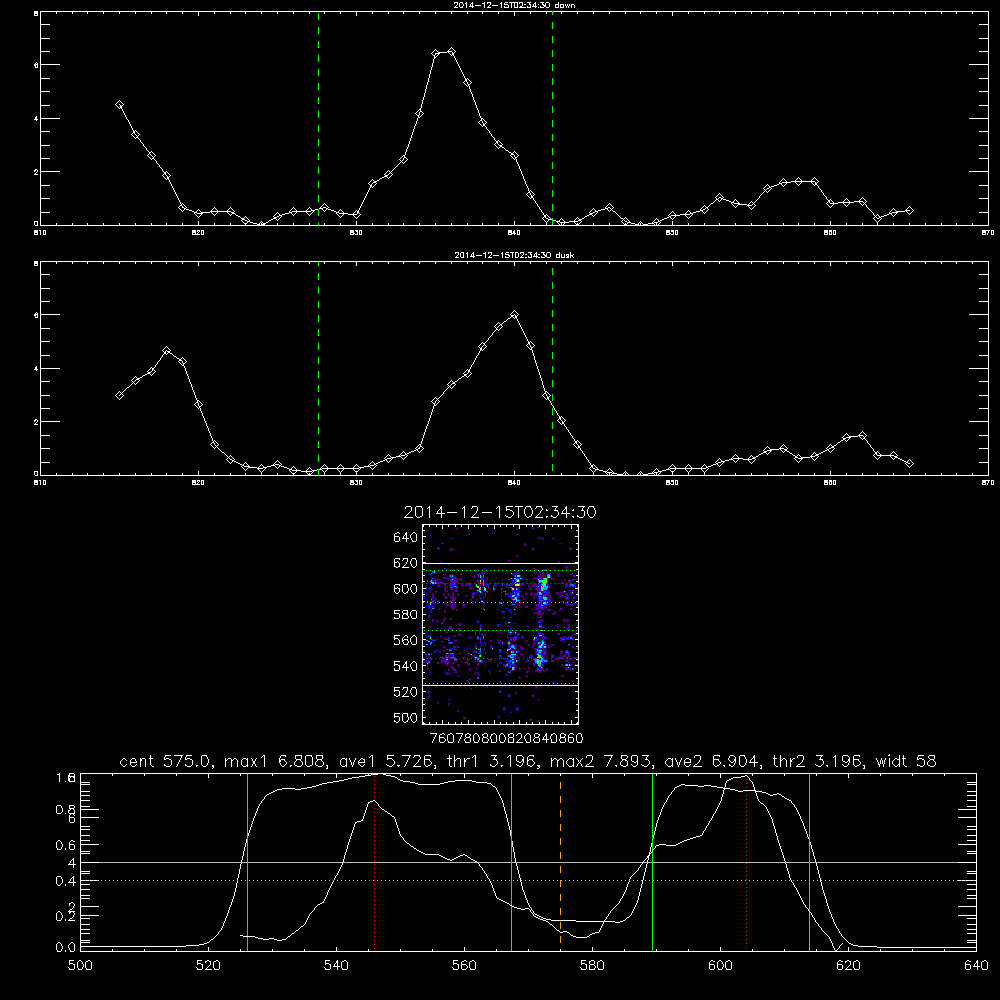Click the right green dashed line in dawn plot
The image size is (1000, 1000).
click(x=552, y=119)
